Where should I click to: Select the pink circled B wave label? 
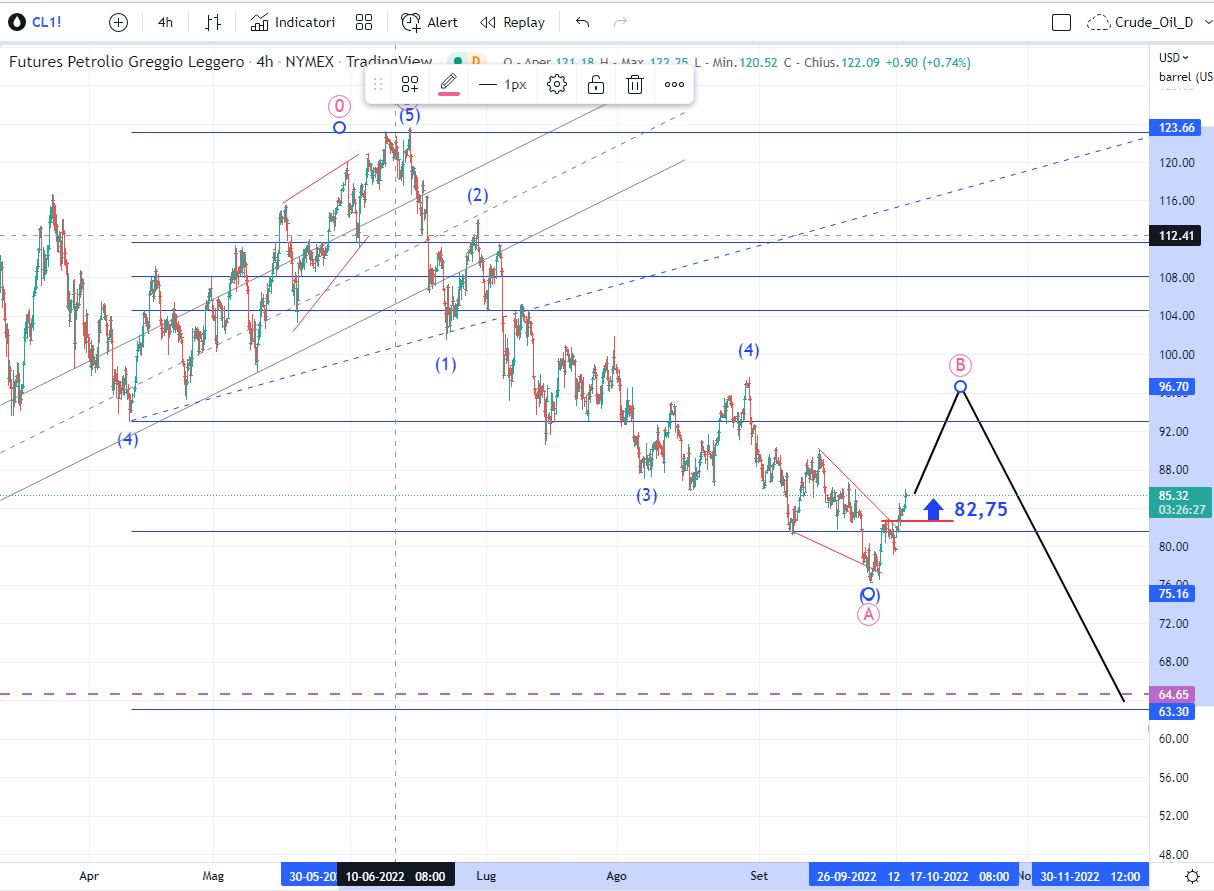tap(960, 365)
